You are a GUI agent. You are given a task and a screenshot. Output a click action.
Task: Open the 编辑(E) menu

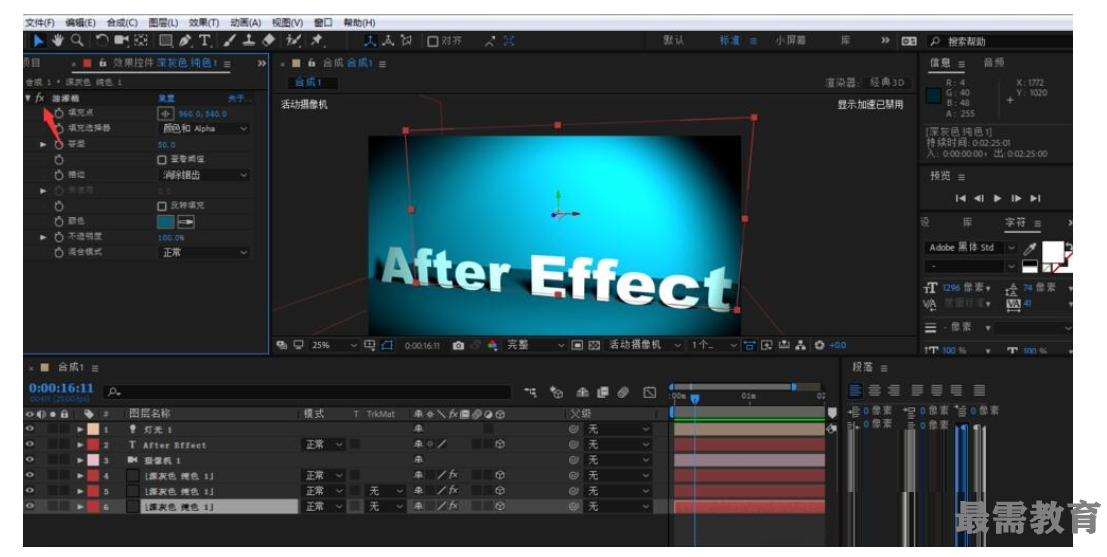pos(80,23)
